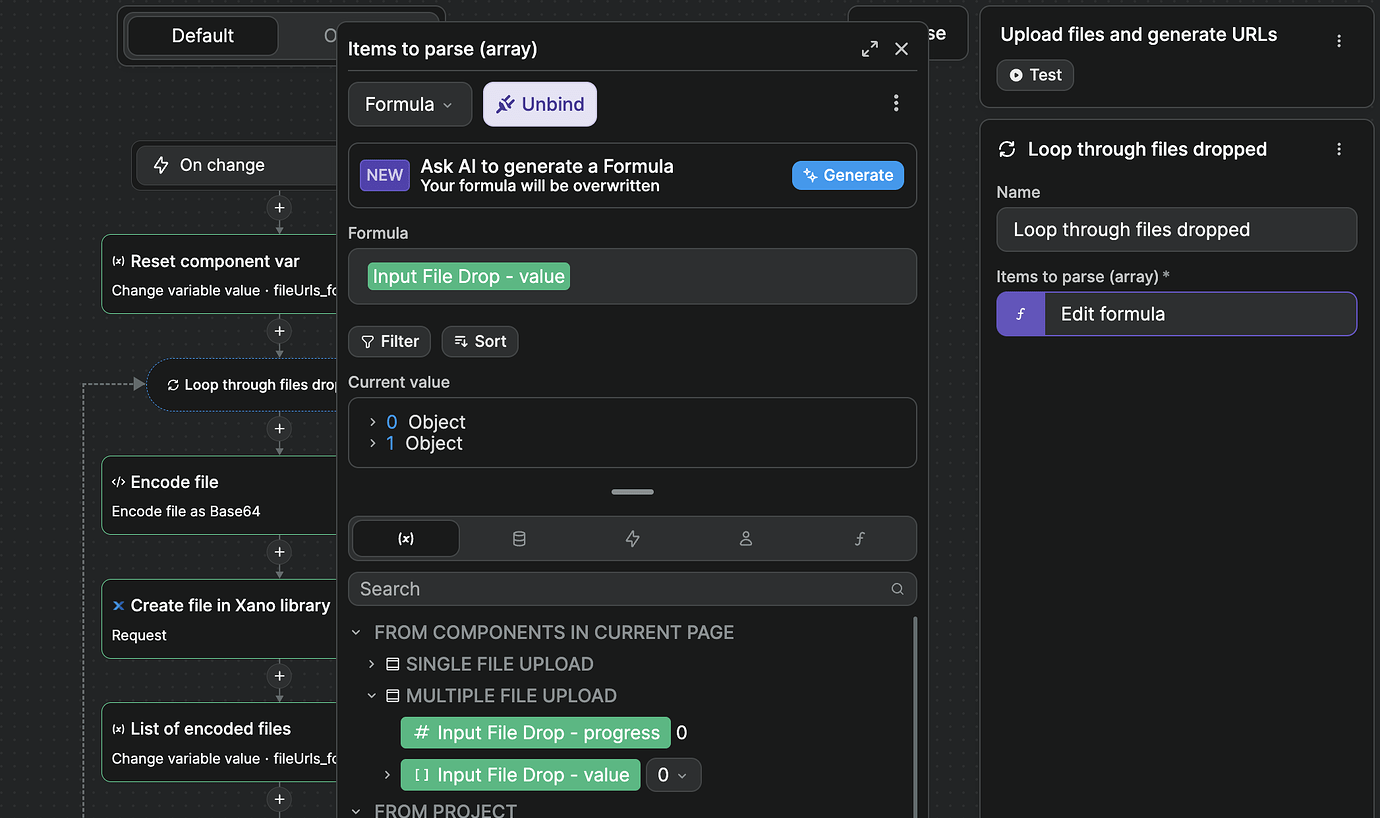Open the user/auth tab icon

[745, 539]
